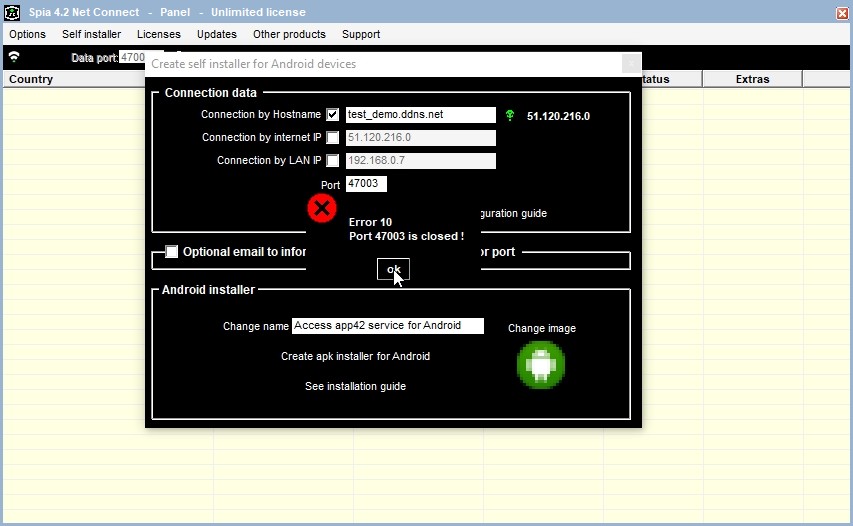Click the Extras column header
Image resolution: width=853 pixels, height=526 pixels.
(x=752, y=79)
